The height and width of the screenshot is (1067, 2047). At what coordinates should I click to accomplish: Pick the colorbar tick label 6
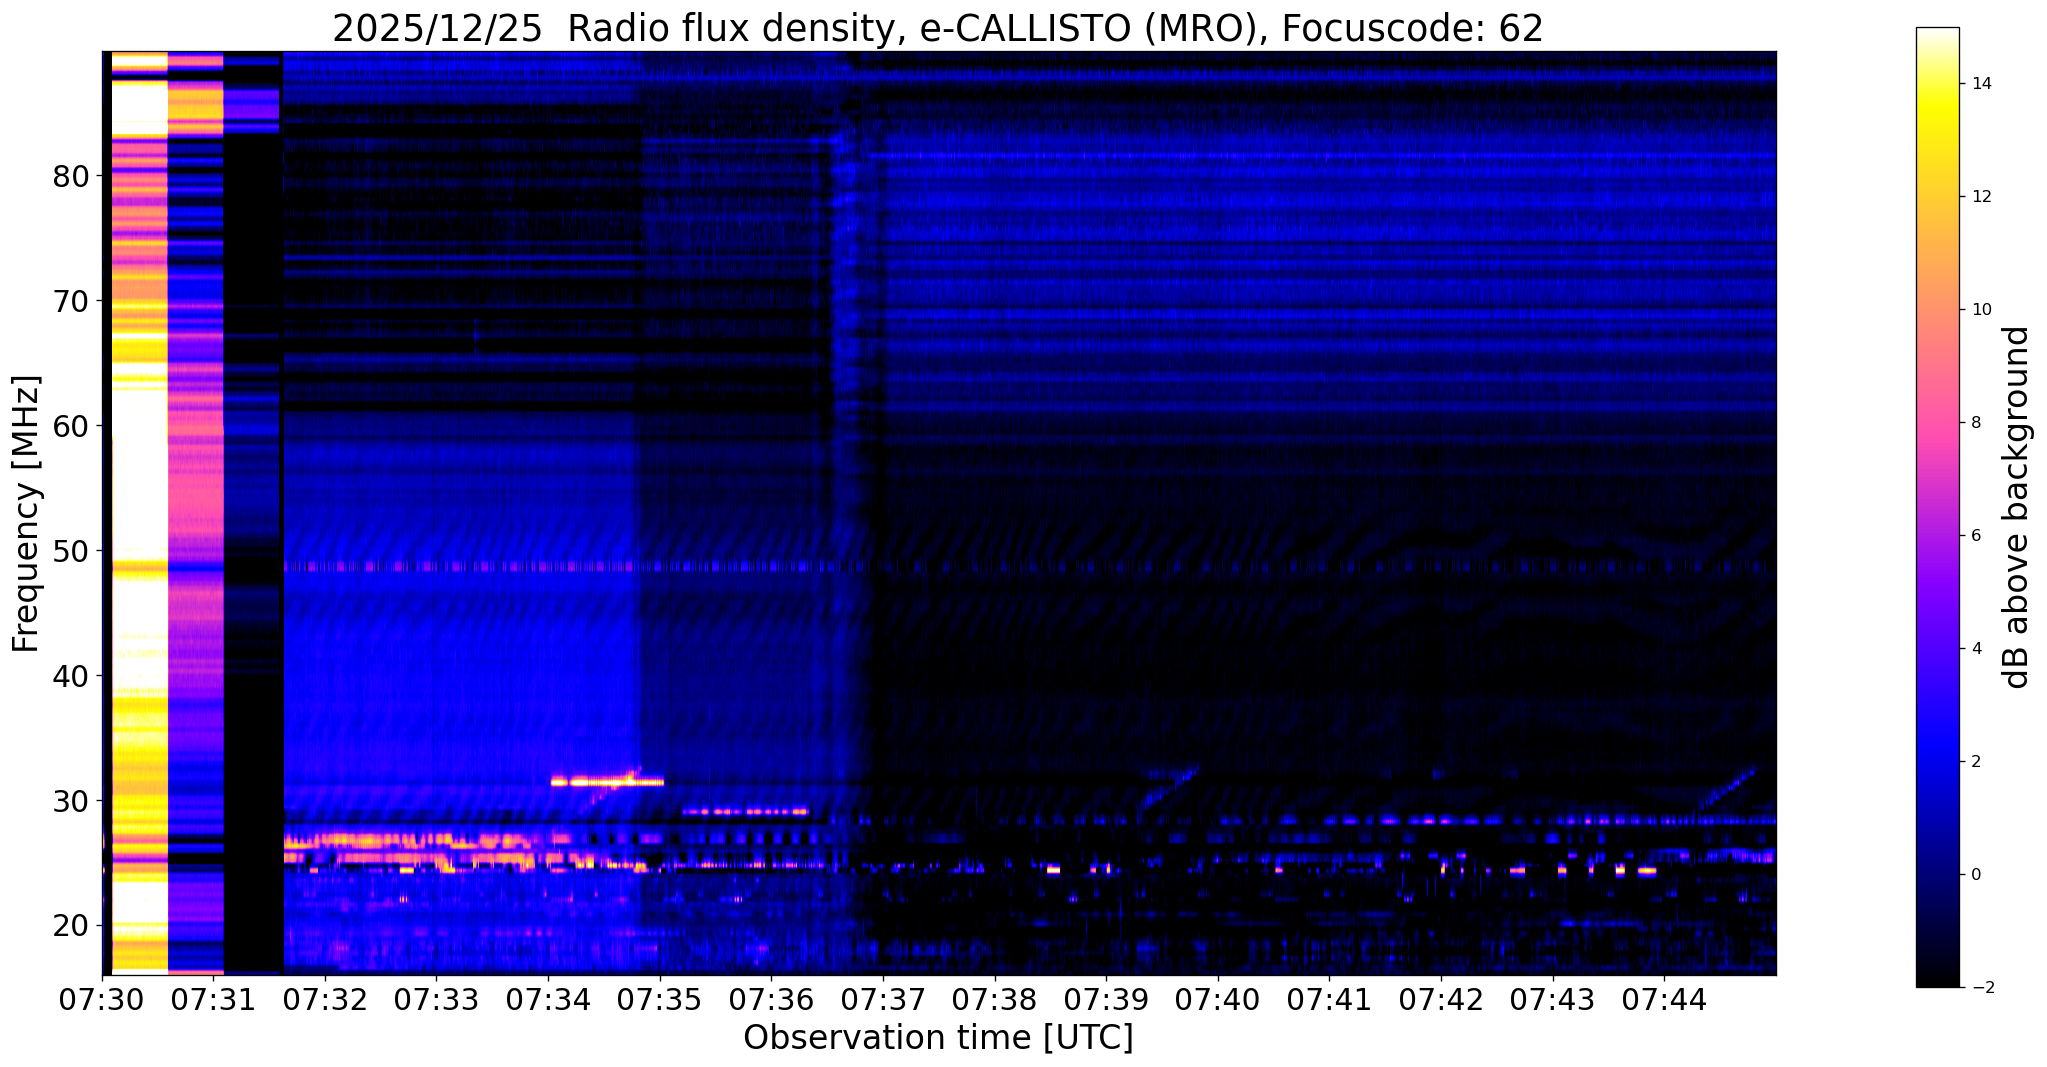(x=1975, y=535)
